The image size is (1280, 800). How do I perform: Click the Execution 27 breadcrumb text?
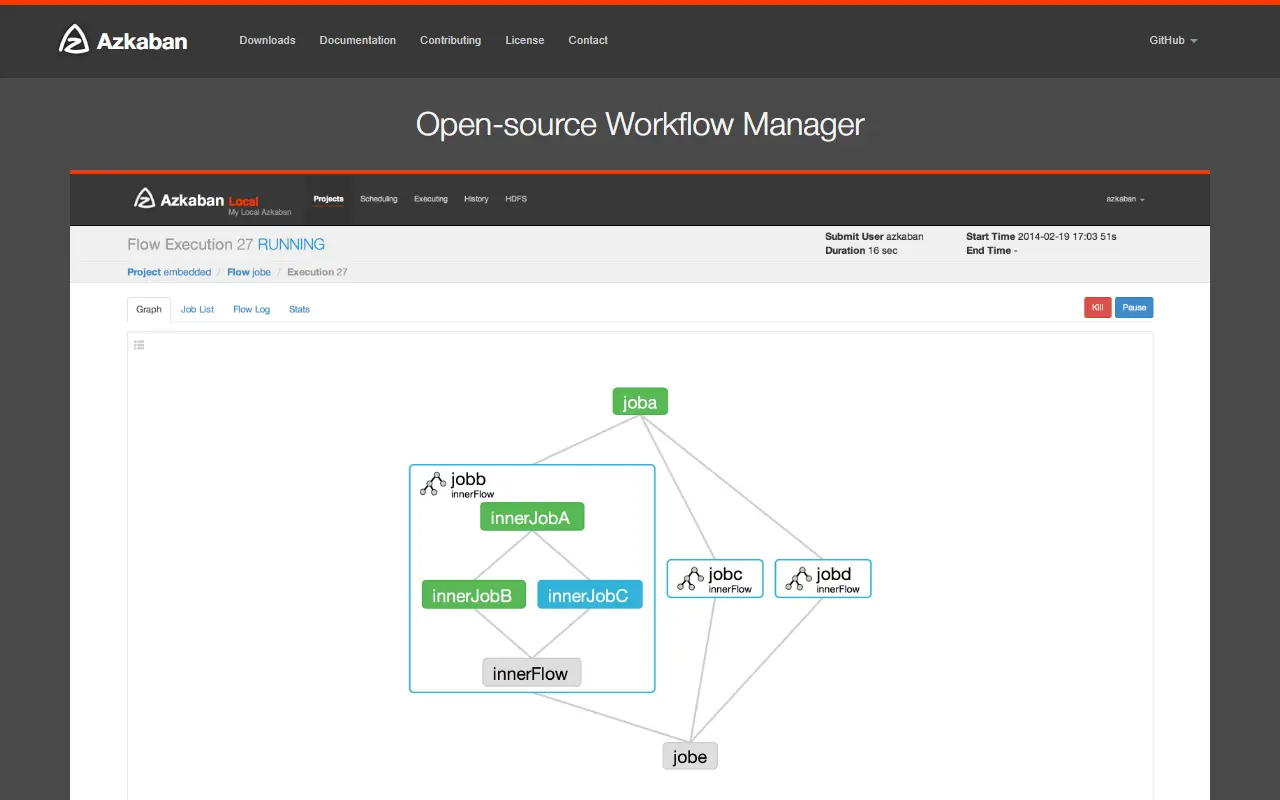tap(317, 272)
